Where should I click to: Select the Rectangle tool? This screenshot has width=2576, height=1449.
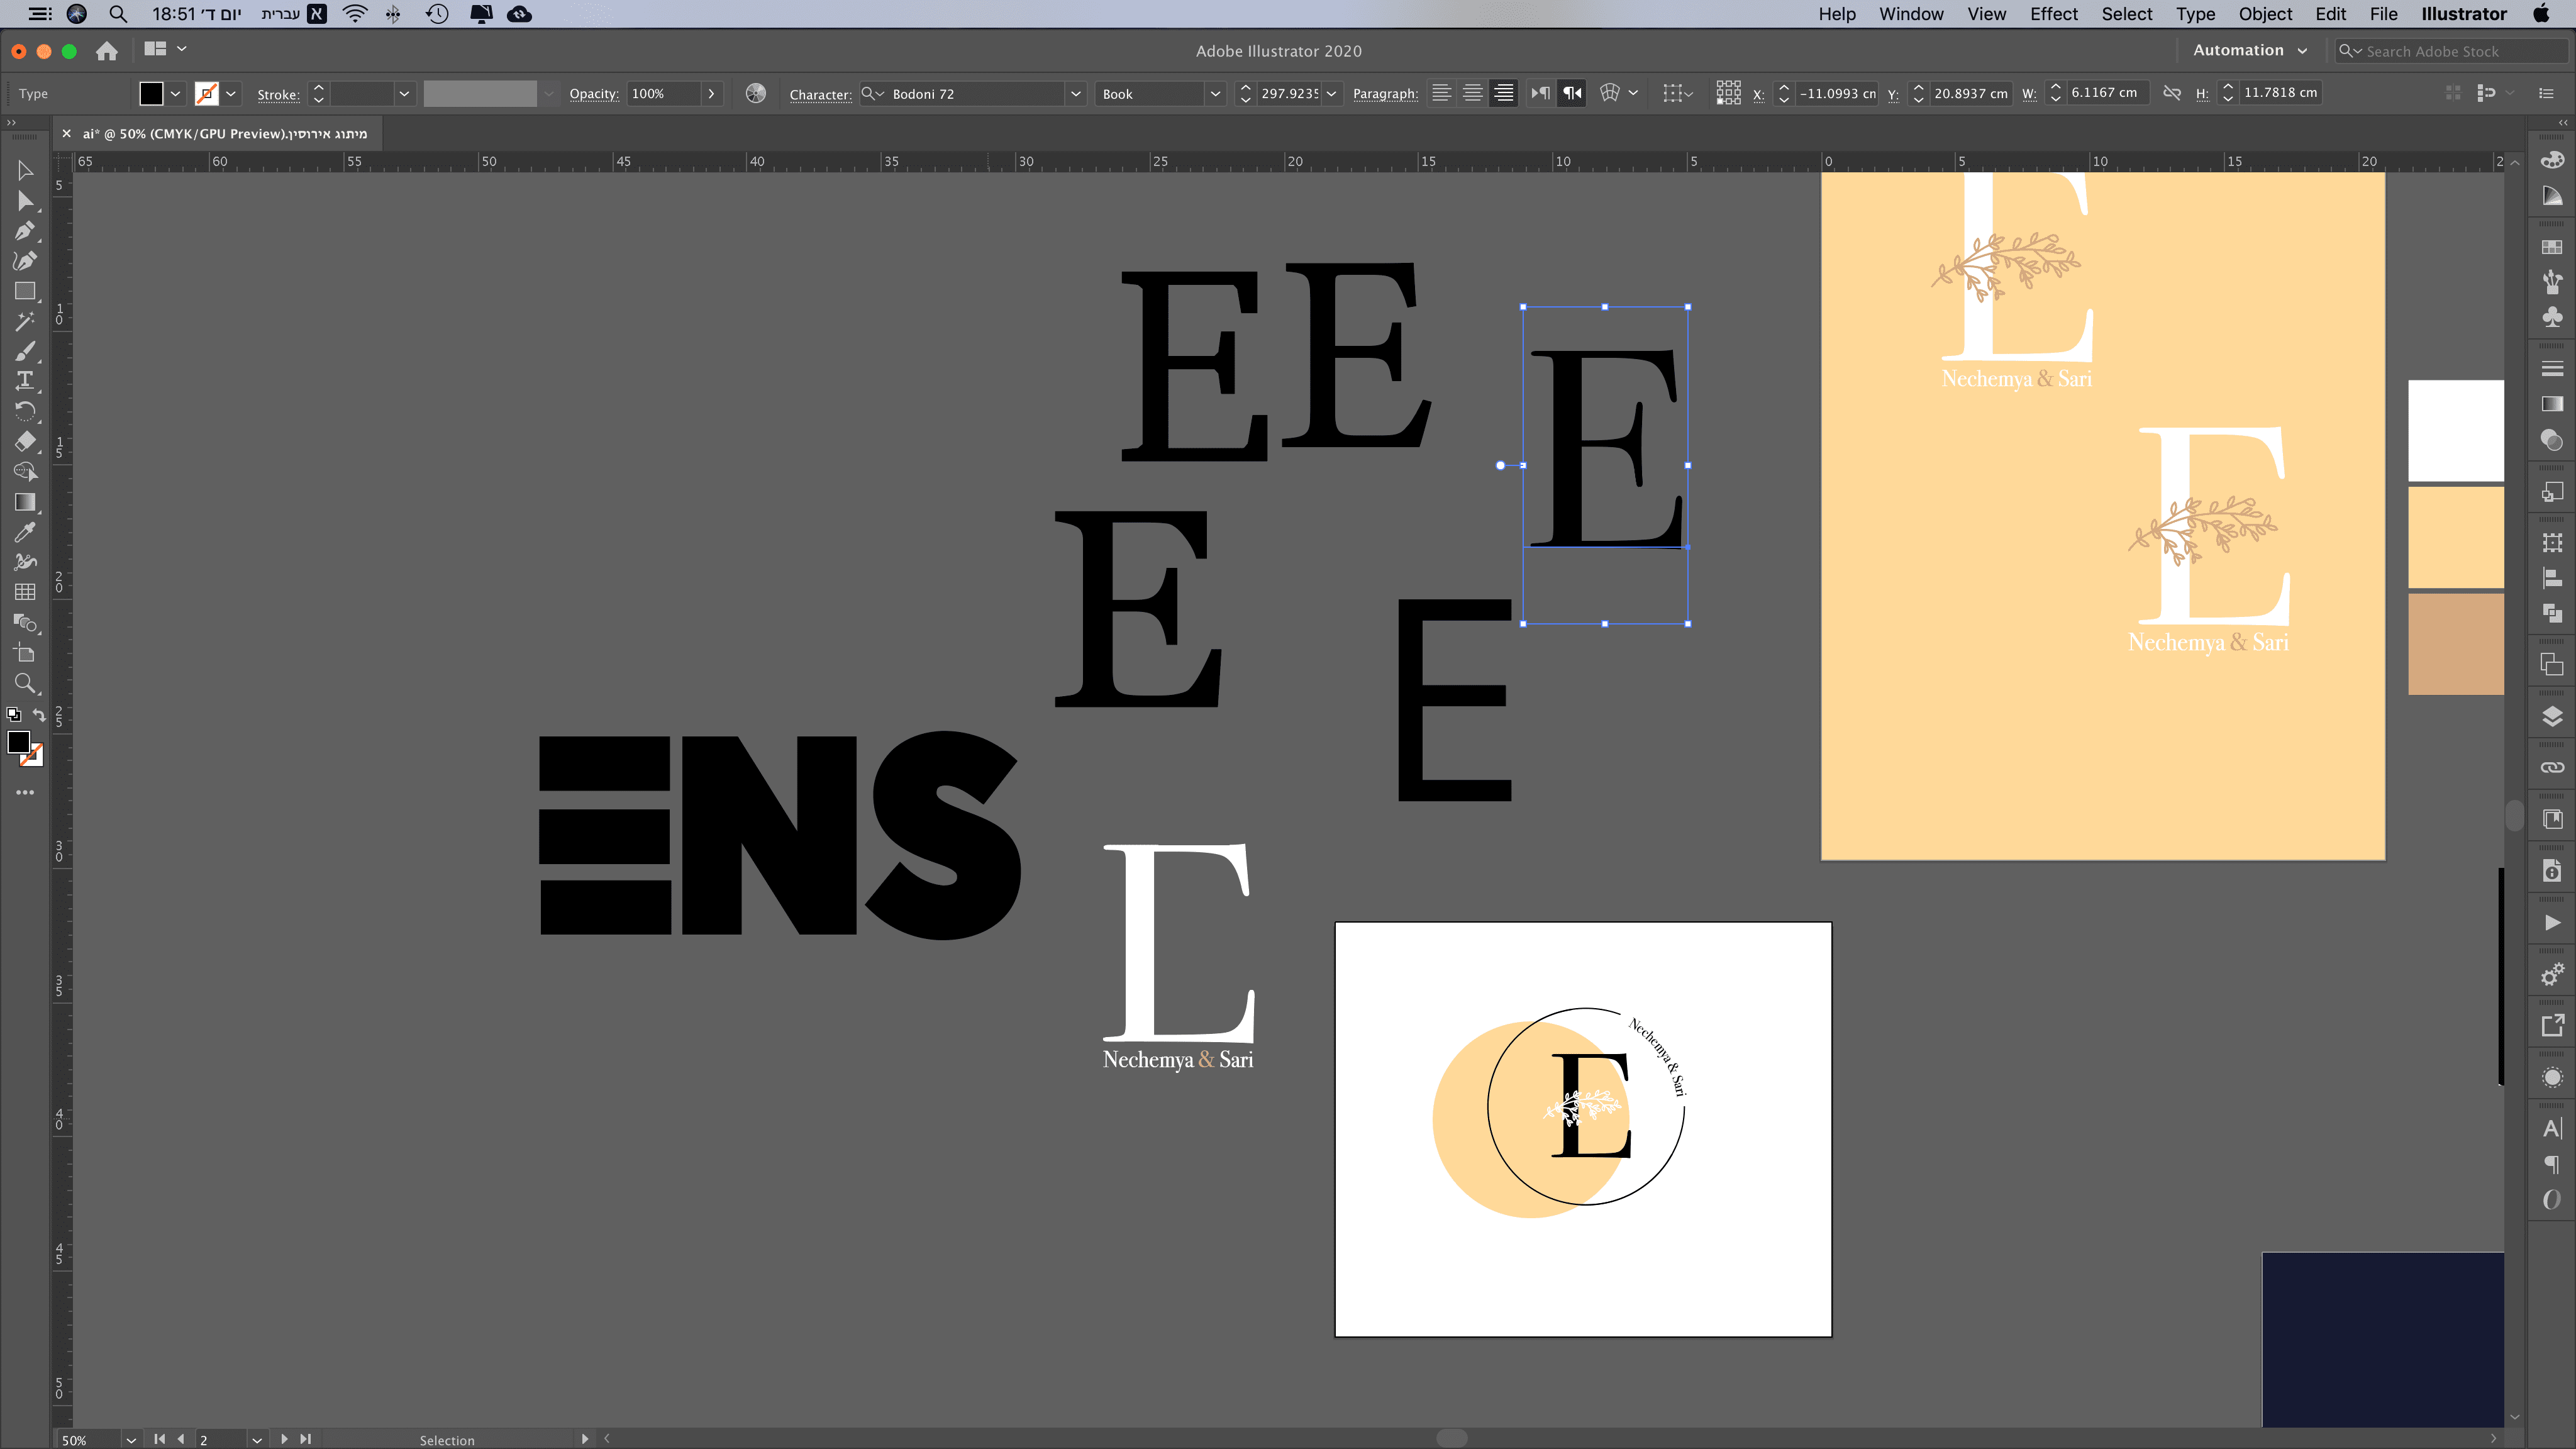[x=25, y=291]
